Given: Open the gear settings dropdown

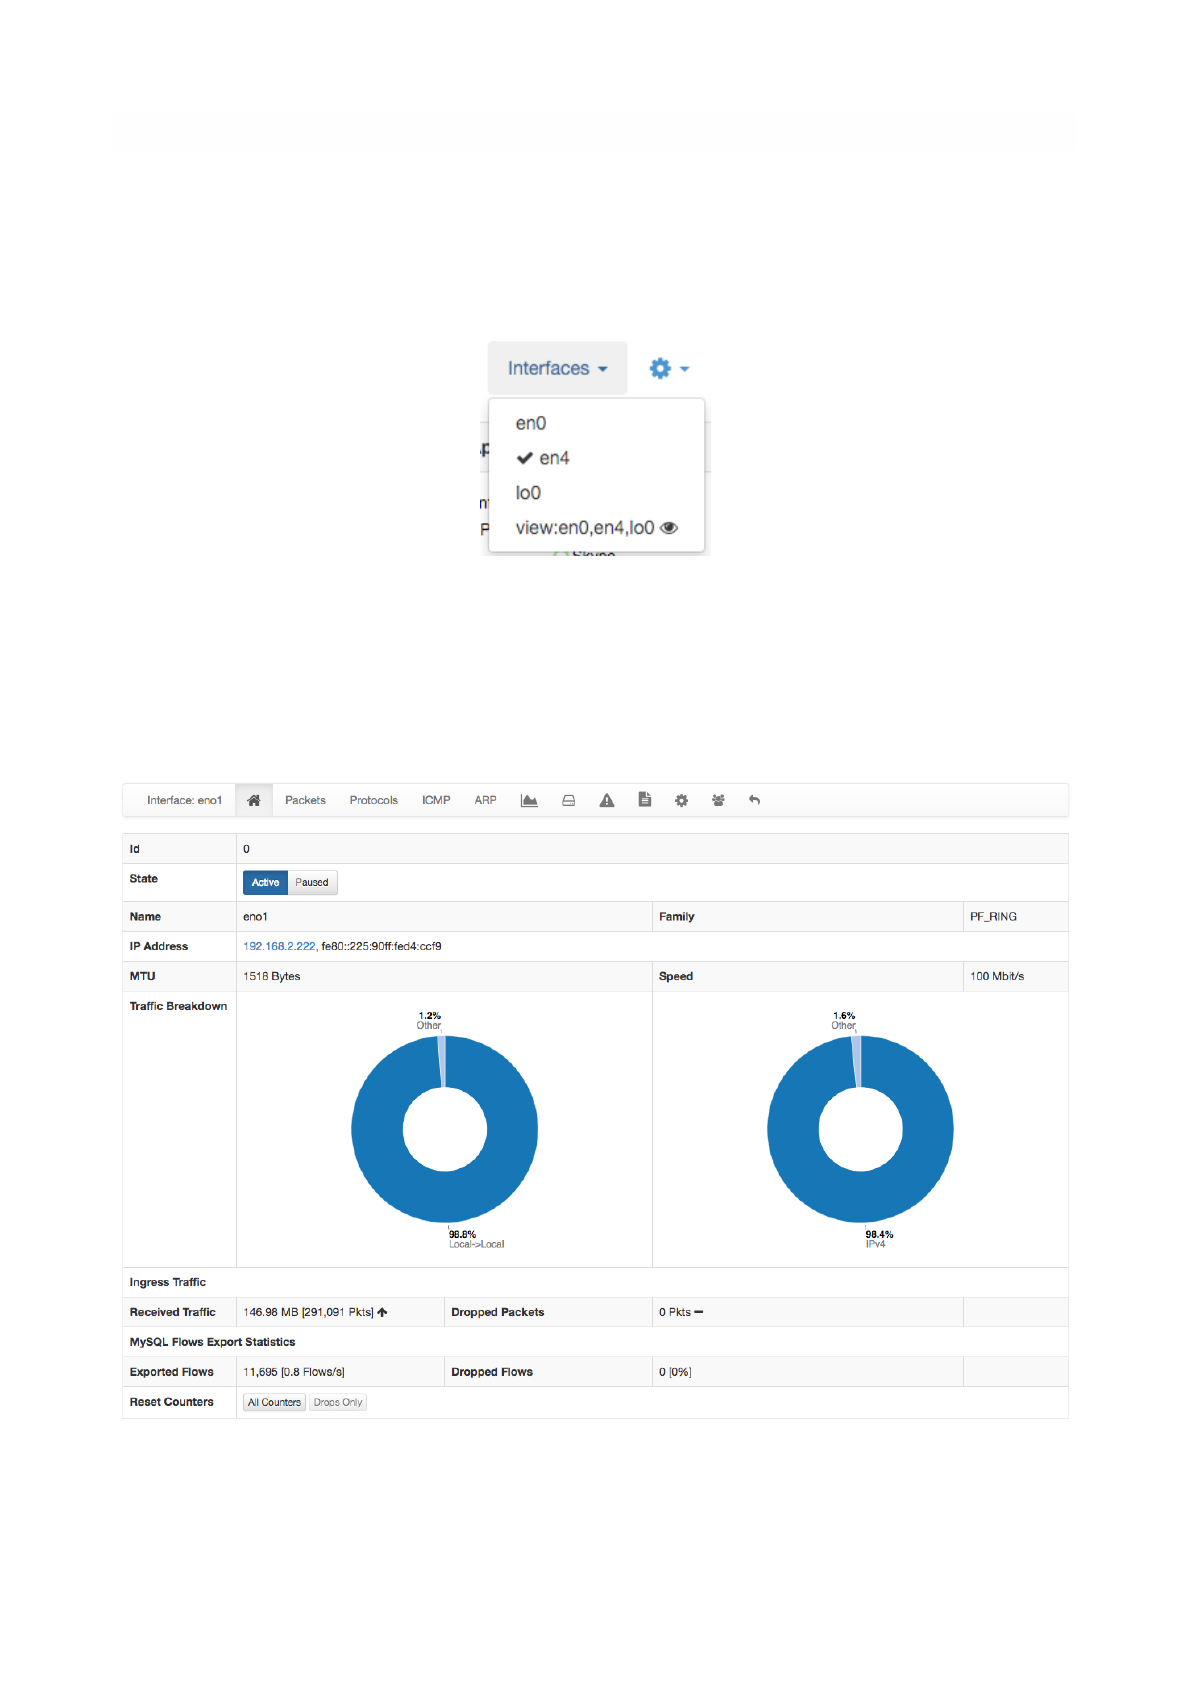Looking at the screenshot, I should click(x=669, y=368).
